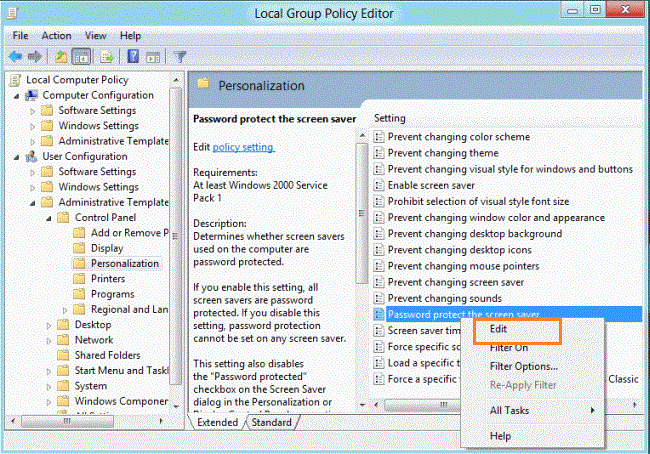Image resolution: width=650 pixels, height=454 pixels.
Task: Expand the System tree node
Action: 49,387
